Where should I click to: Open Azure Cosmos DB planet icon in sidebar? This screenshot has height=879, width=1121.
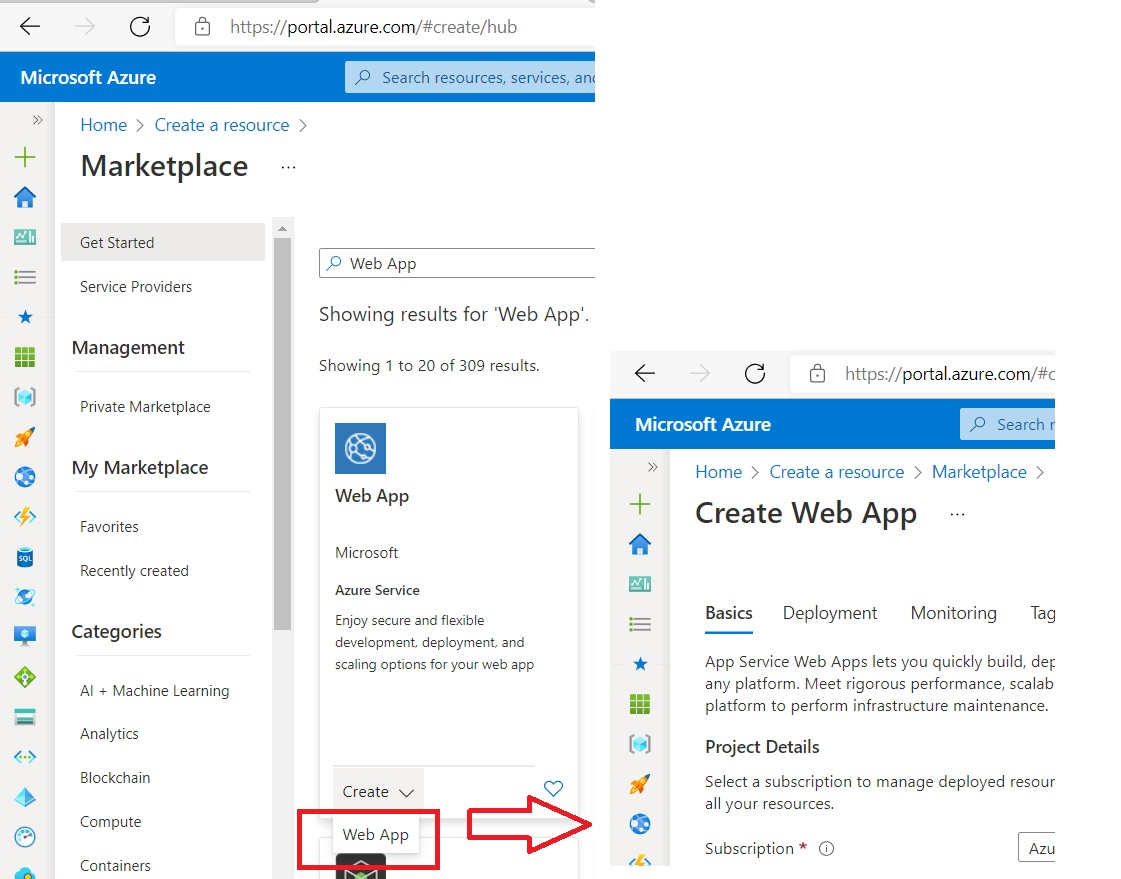tap(25, 596)
